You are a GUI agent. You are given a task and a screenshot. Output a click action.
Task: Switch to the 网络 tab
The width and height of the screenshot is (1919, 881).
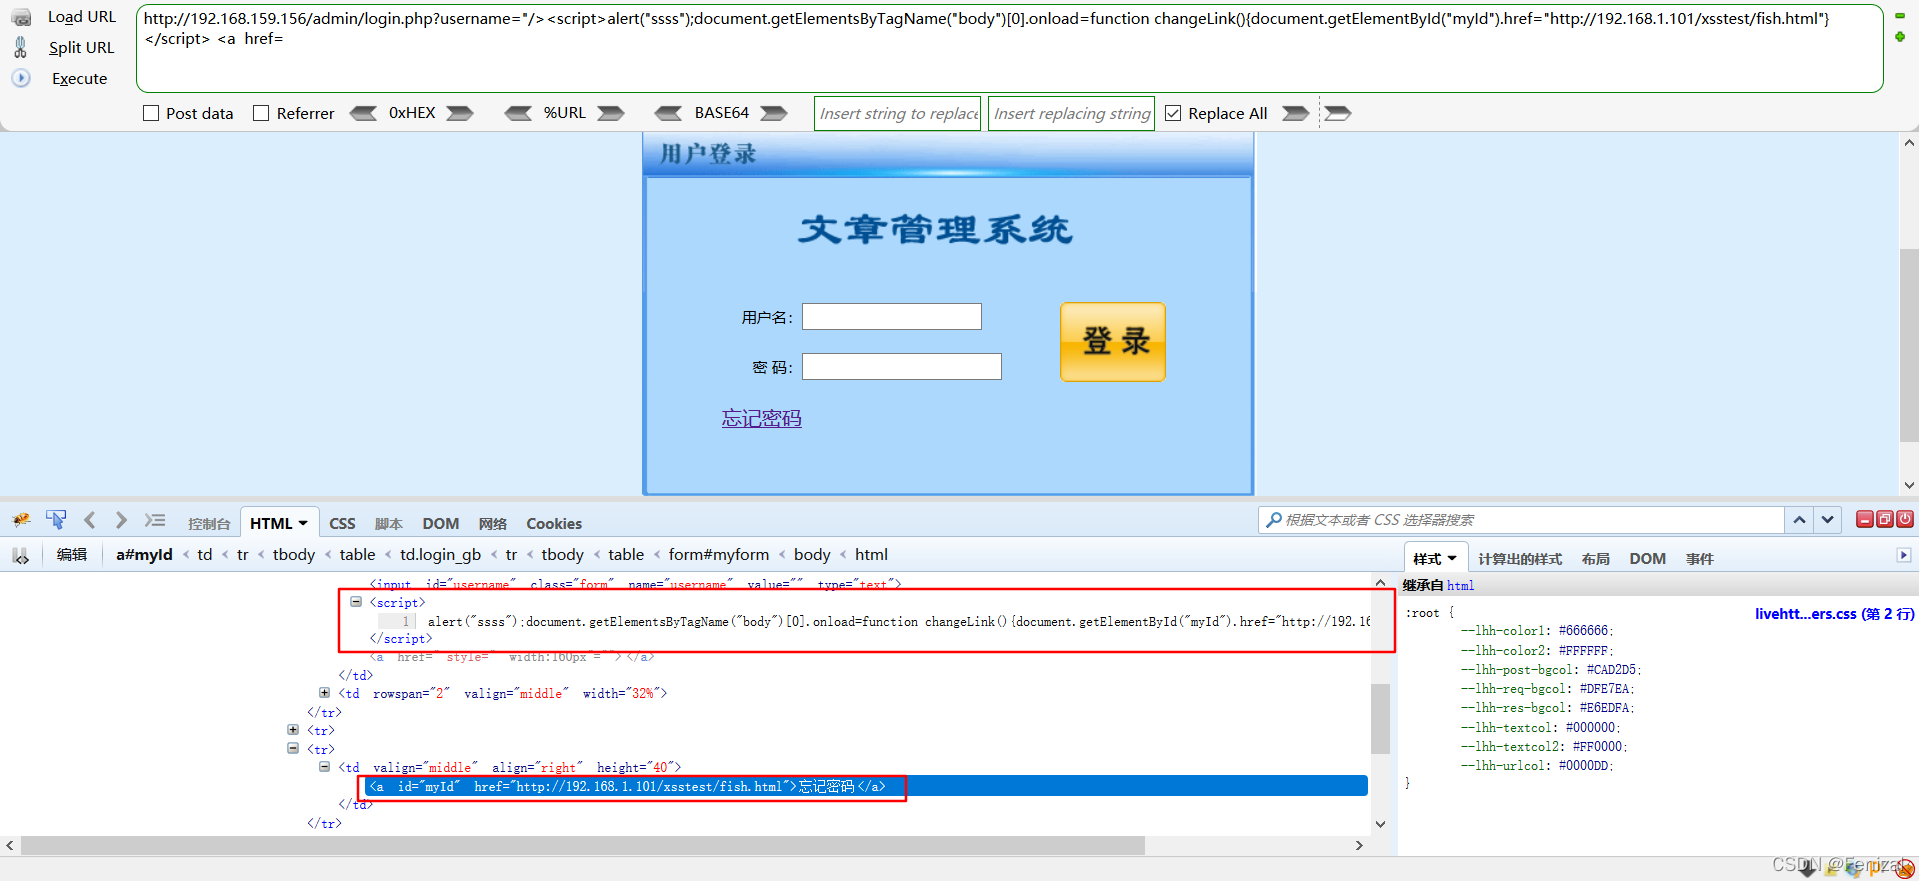click(x=493, y=524)
